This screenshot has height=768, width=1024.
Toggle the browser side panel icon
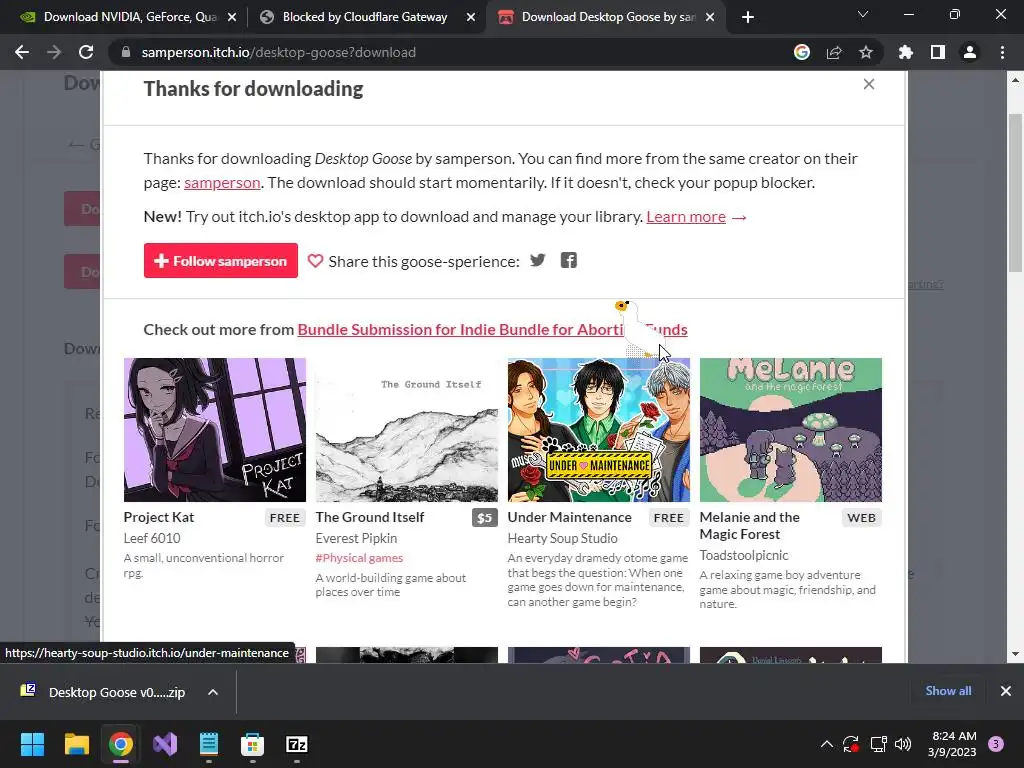pos(938,52)
